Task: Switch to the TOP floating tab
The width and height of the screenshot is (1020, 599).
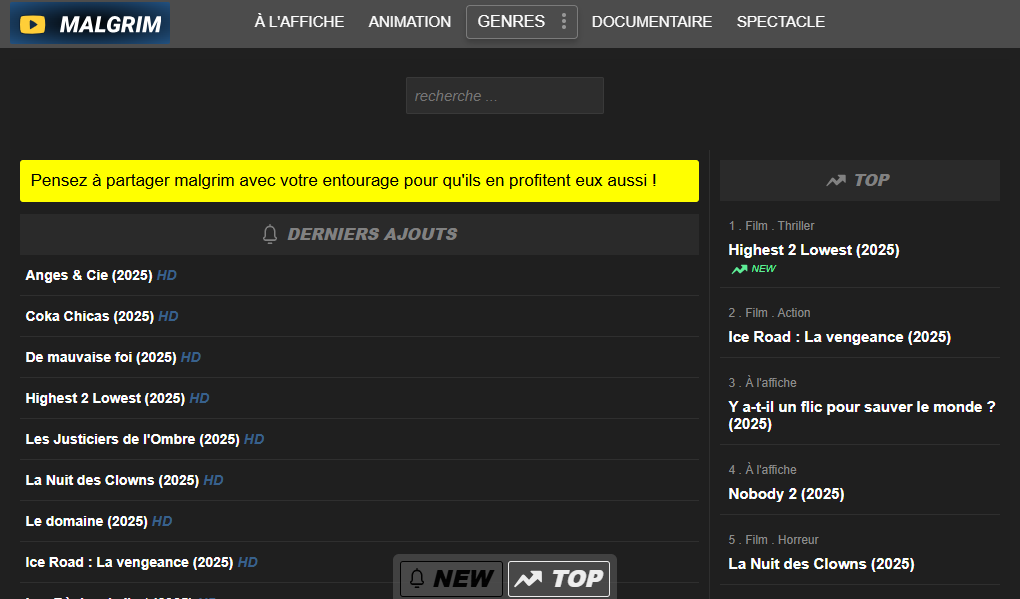Action: (x=559, y=578)
